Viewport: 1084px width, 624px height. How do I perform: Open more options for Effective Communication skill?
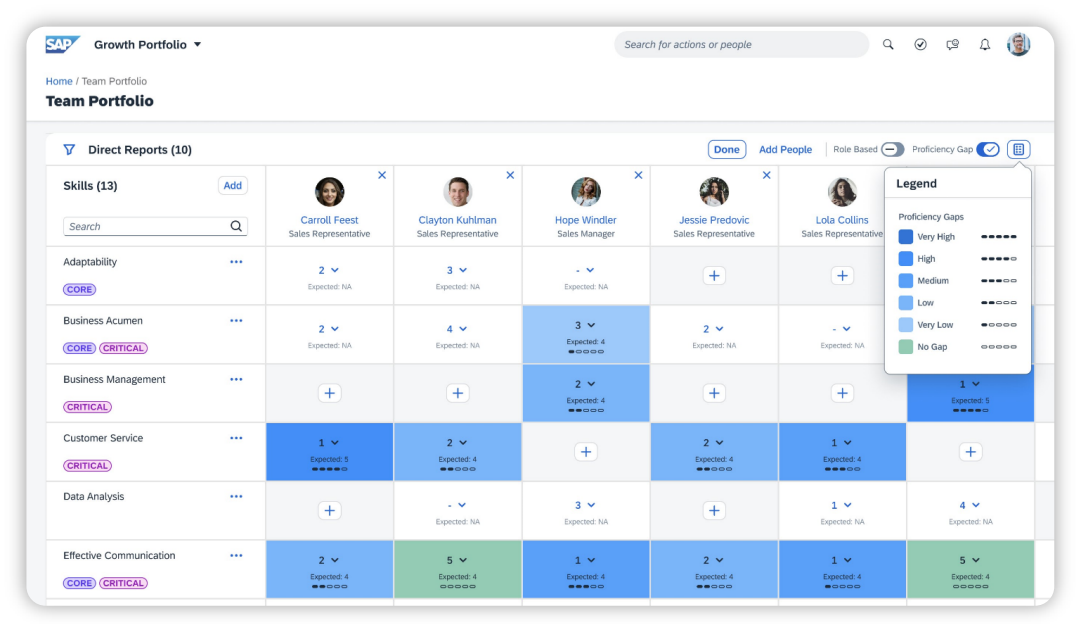pyautogui.click(x=236, y=556)
